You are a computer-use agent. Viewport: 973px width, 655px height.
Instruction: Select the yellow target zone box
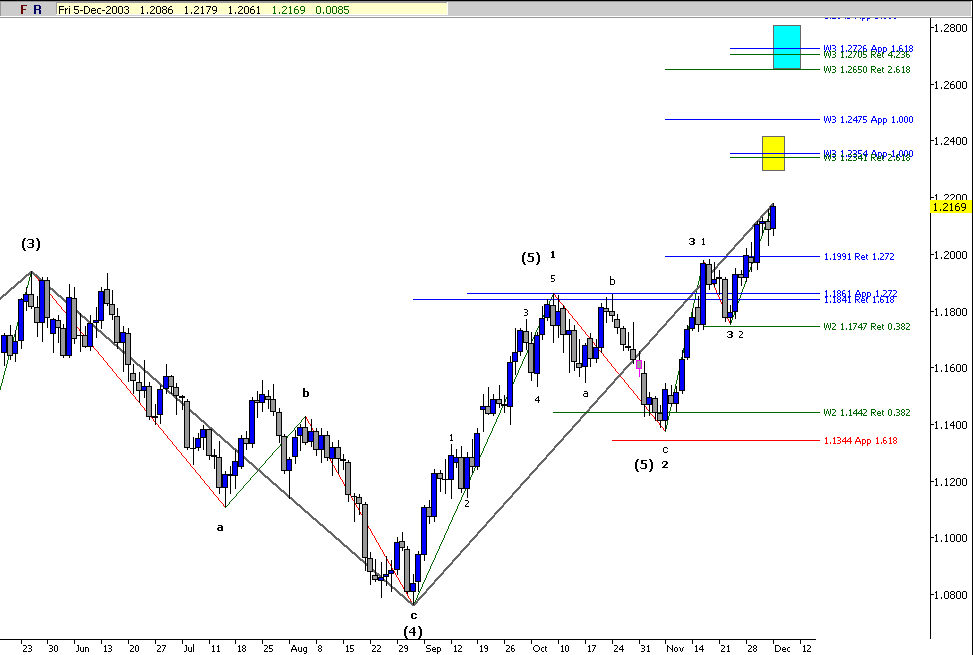click(773, 153)
